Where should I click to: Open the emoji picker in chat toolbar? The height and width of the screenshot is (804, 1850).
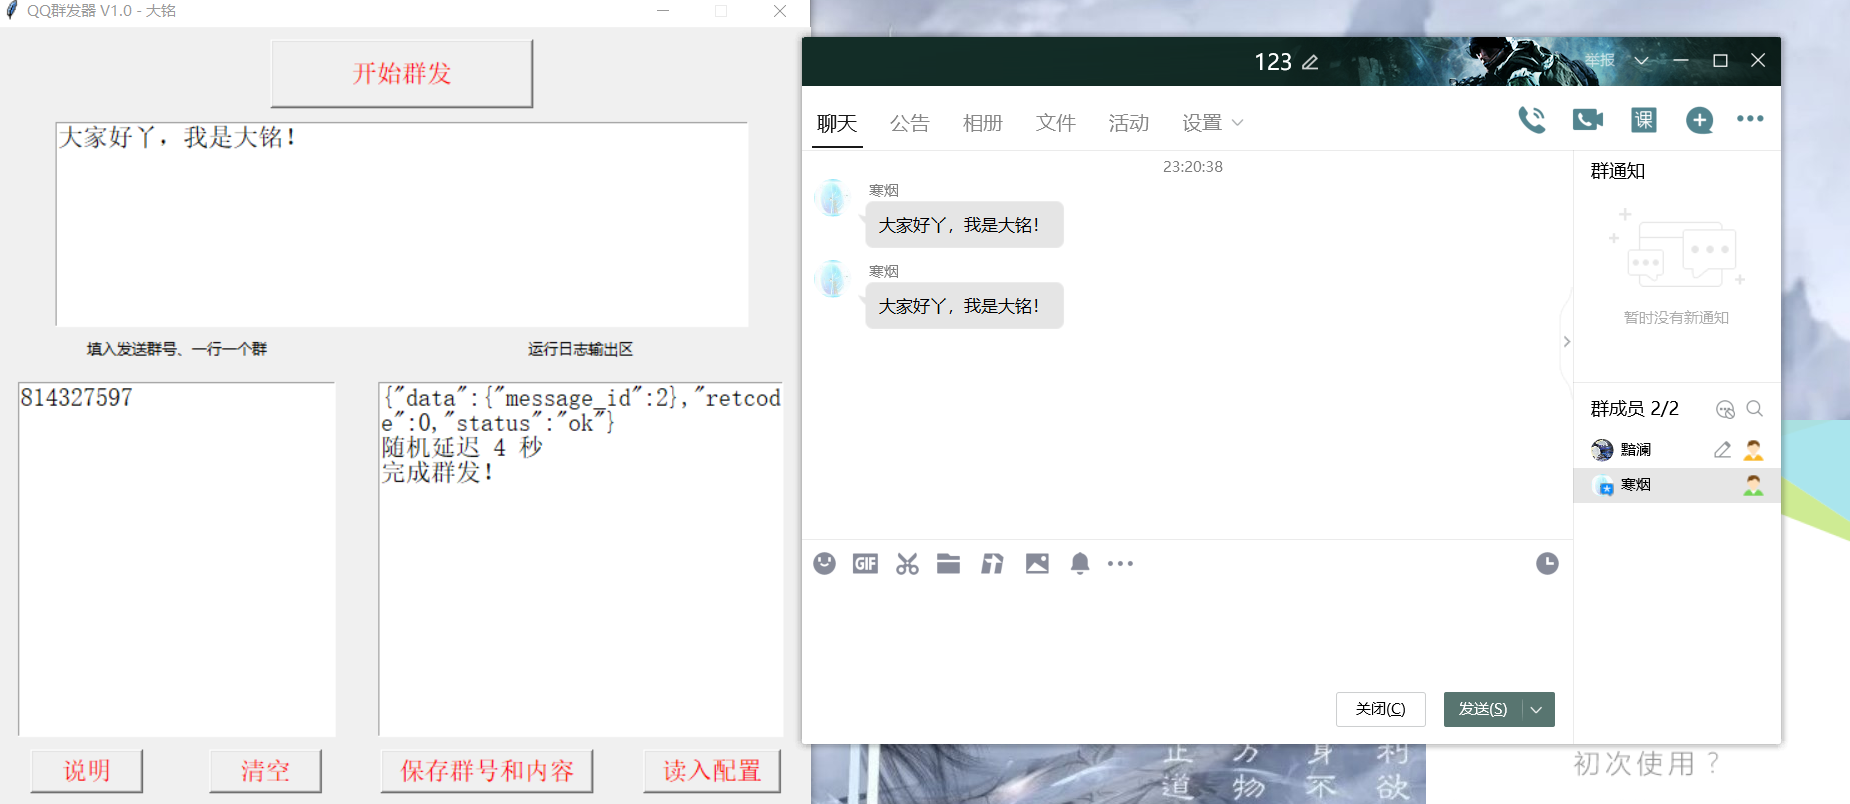point(824,564)
